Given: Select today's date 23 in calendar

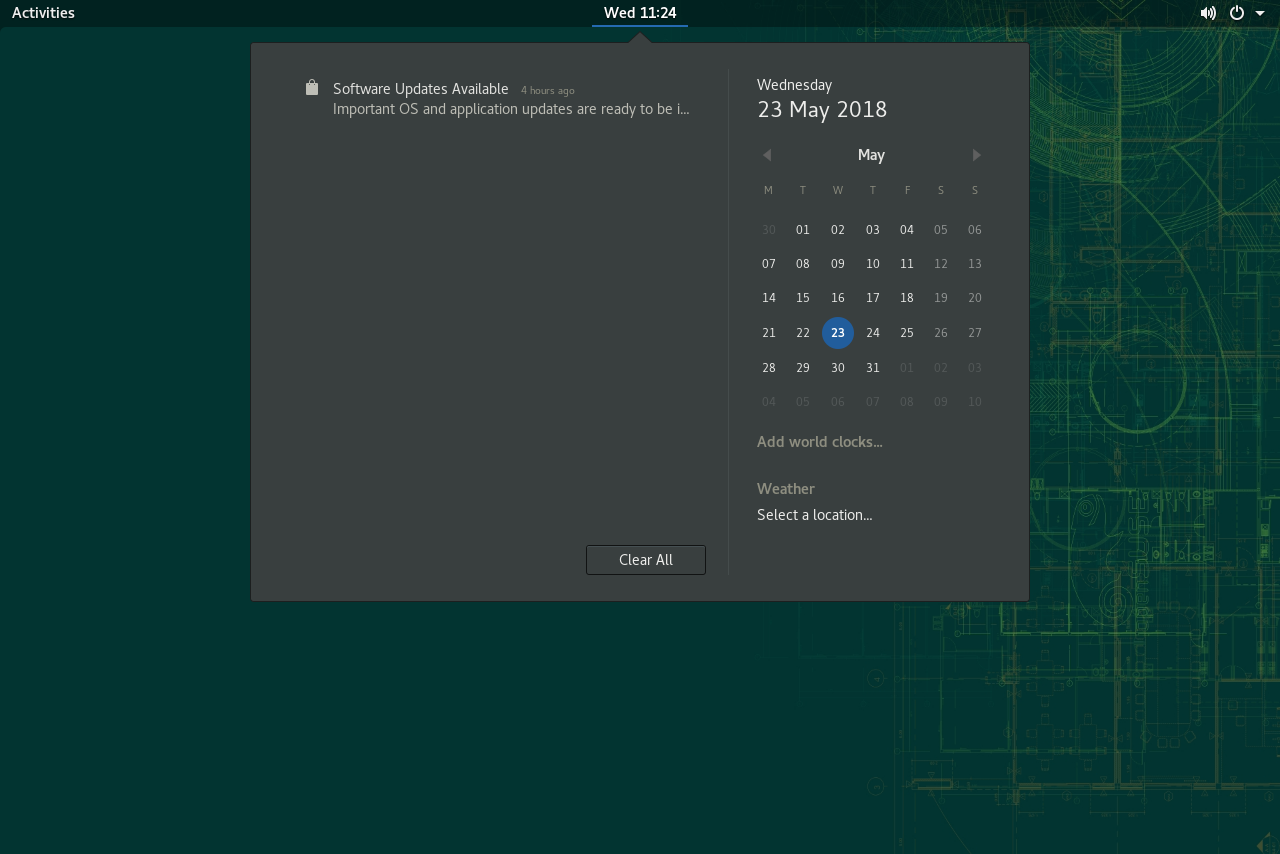Looking at the screenshot, I should [x=838, y=333].
